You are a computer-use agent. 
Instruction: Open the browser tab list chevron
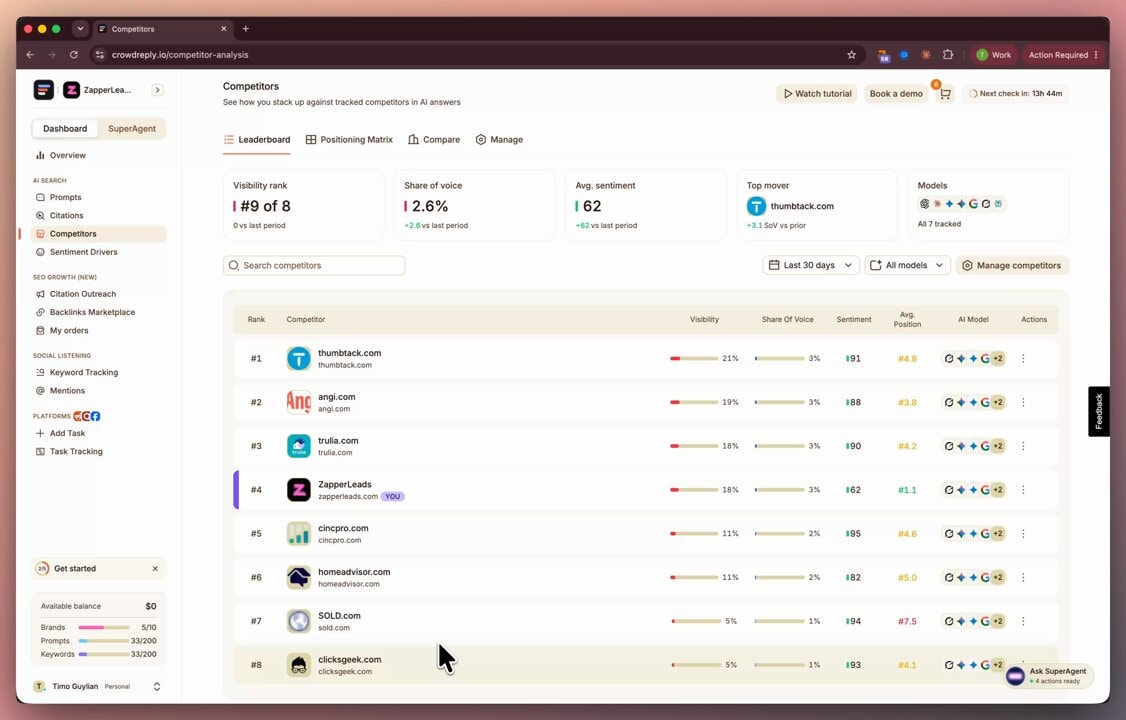point(80,29)
